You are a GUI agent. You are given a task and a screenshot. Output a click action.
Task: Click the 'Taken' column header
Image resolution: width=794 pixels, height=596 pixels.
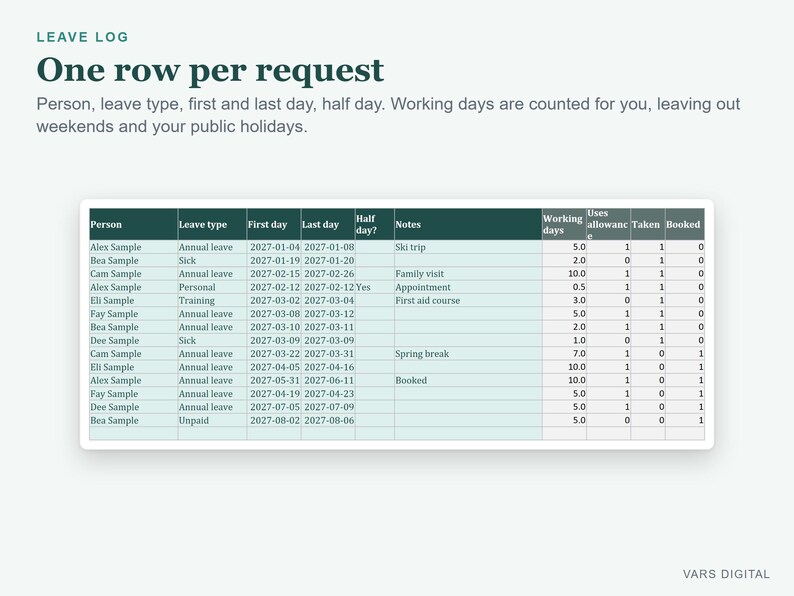tap(648, 224)
